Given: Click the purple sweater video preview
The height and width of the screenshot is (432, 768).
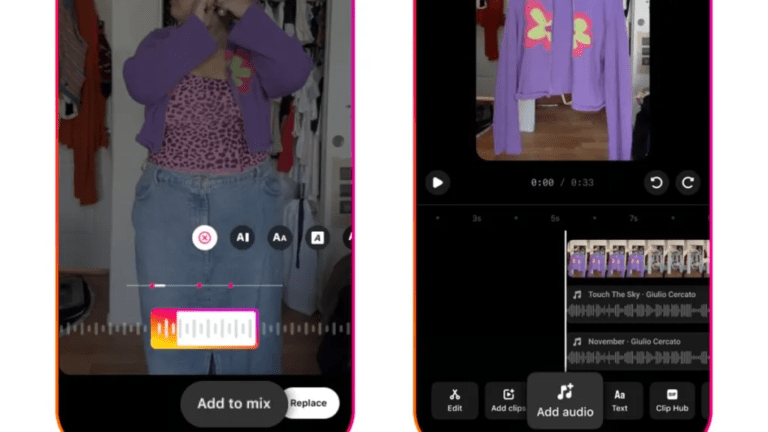Looking at the screenshot, I should (563, 80).
